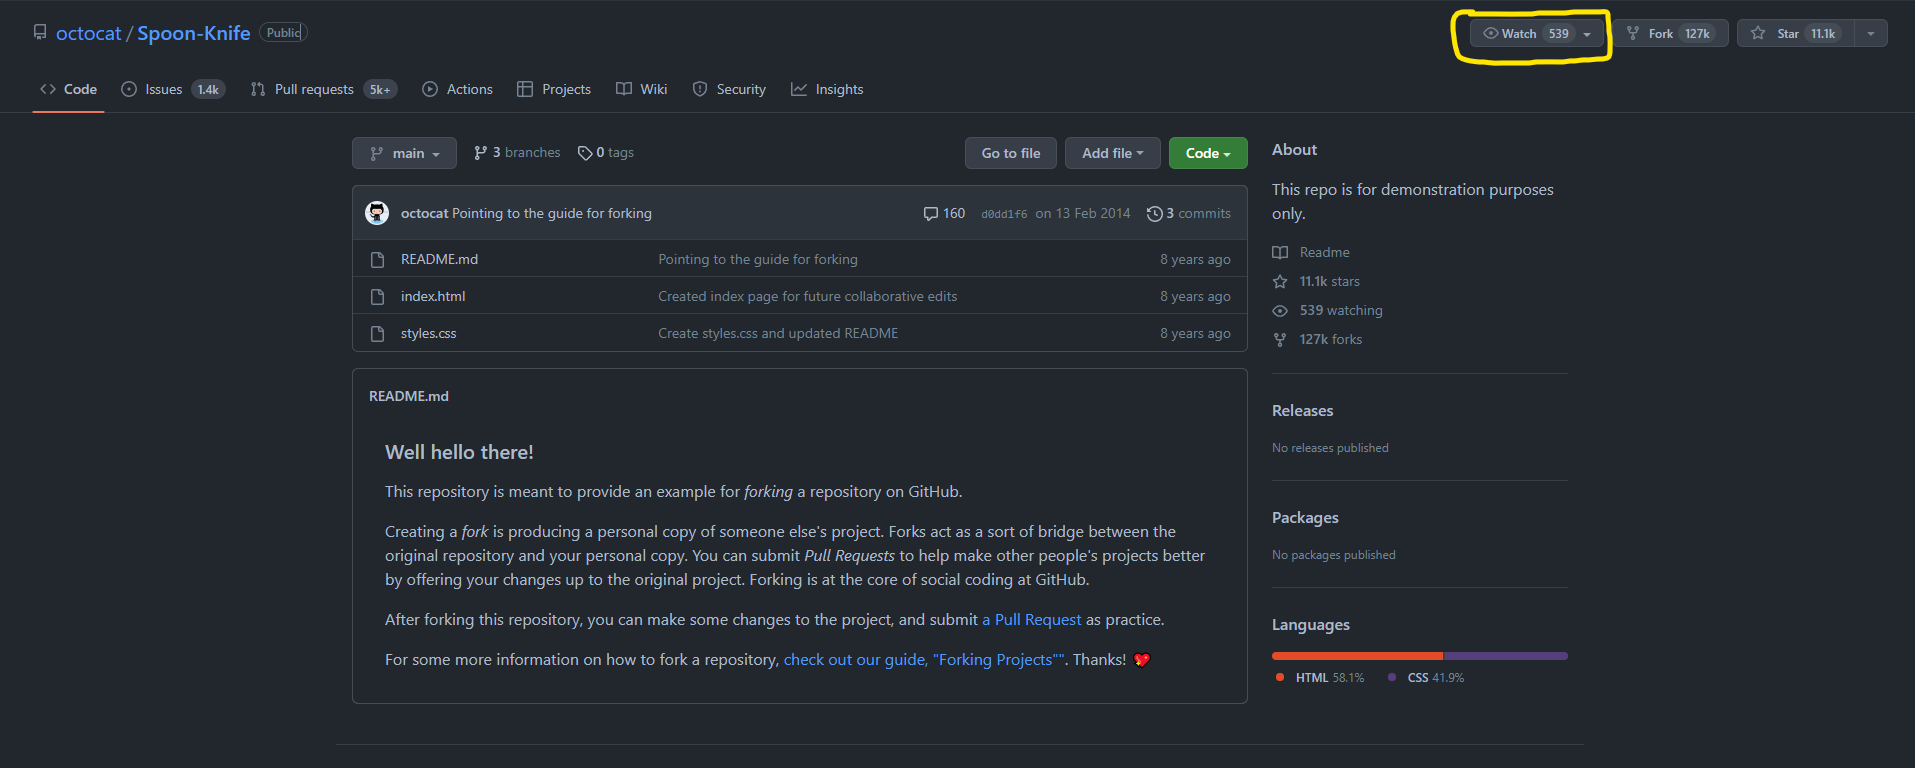Click the Go to file button

[1011, 153]
